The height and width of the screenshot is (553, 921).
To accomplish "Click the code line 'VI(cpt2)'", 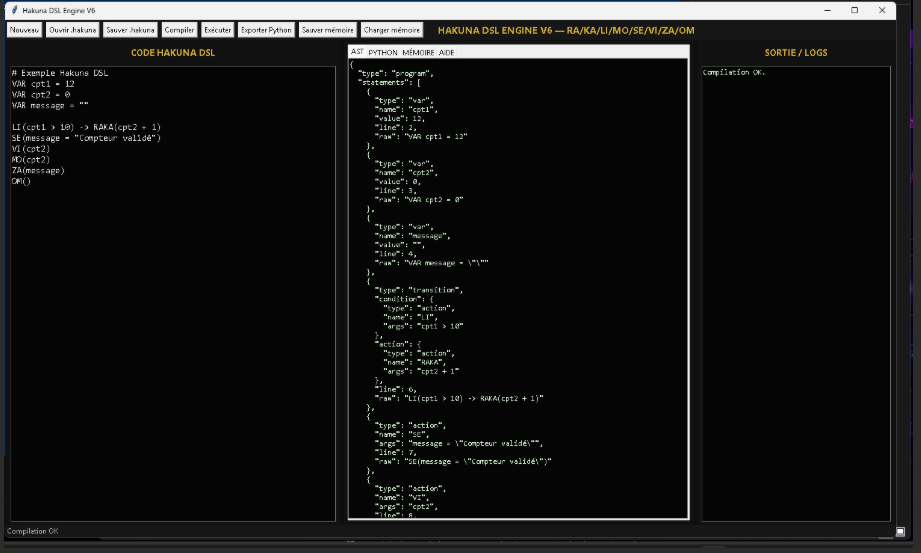I will [31, 149].
